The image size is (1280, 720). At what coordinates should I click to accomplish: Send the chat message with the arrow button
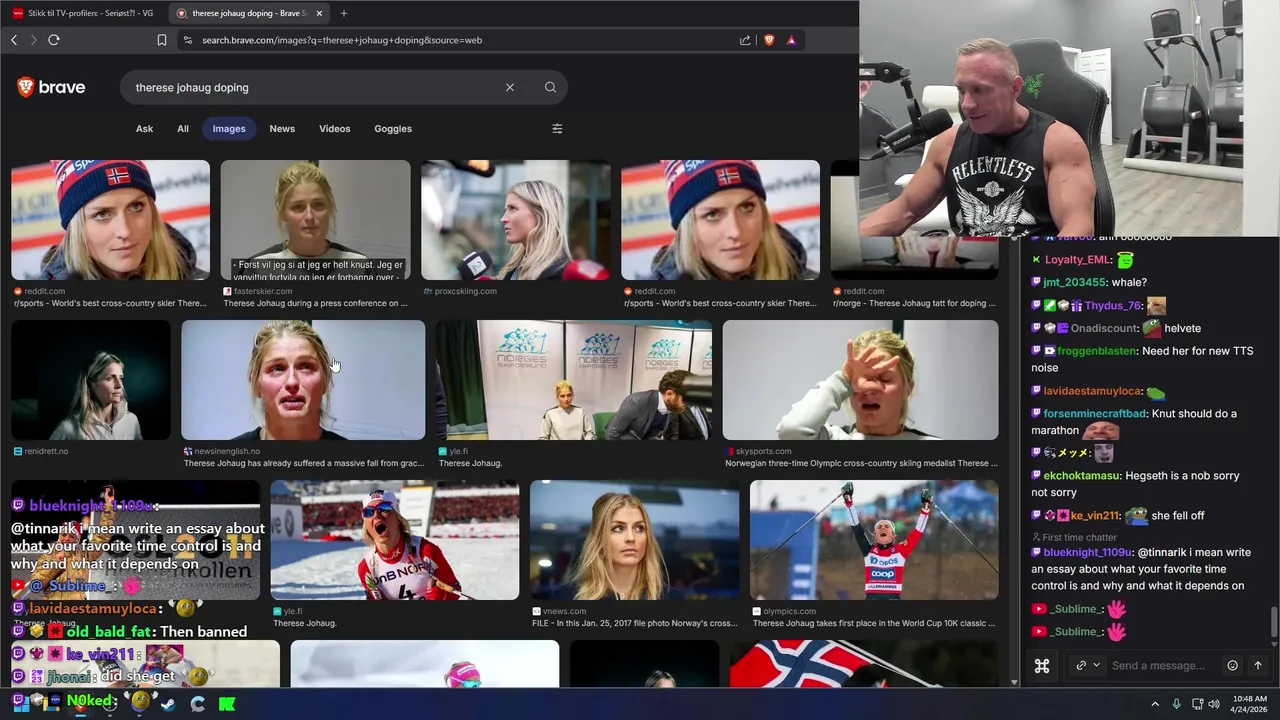pos(1258,665)
